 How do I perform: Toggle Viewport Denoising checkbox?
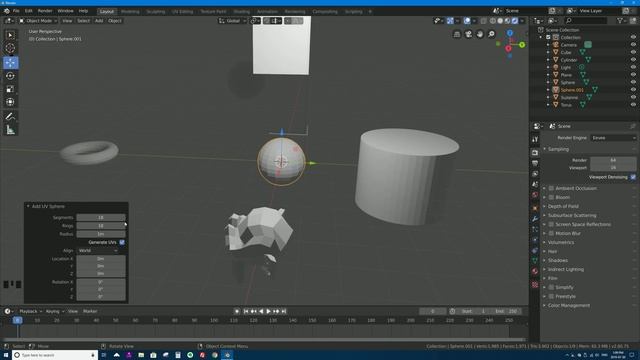(x=633, y=177)
